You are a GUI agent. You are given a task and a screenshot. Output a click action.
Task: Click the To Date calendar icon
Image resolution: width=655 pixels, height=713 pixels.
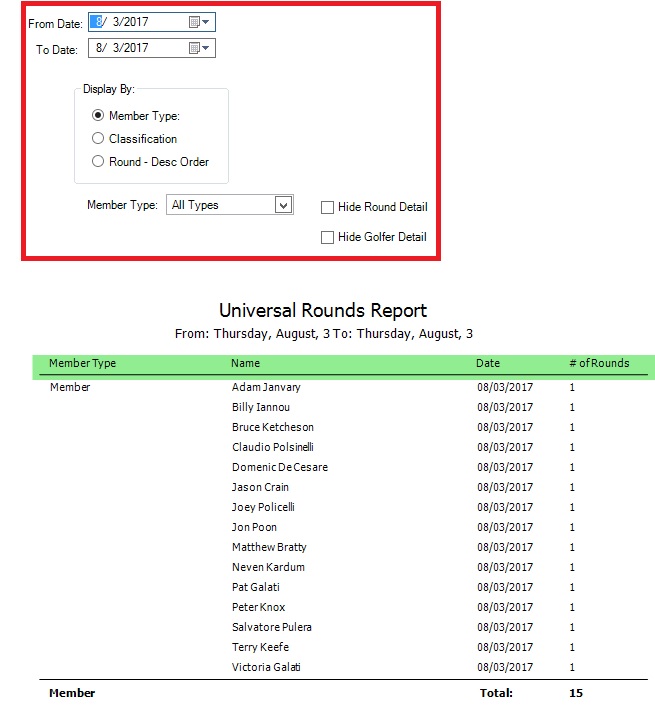[192, 47]
